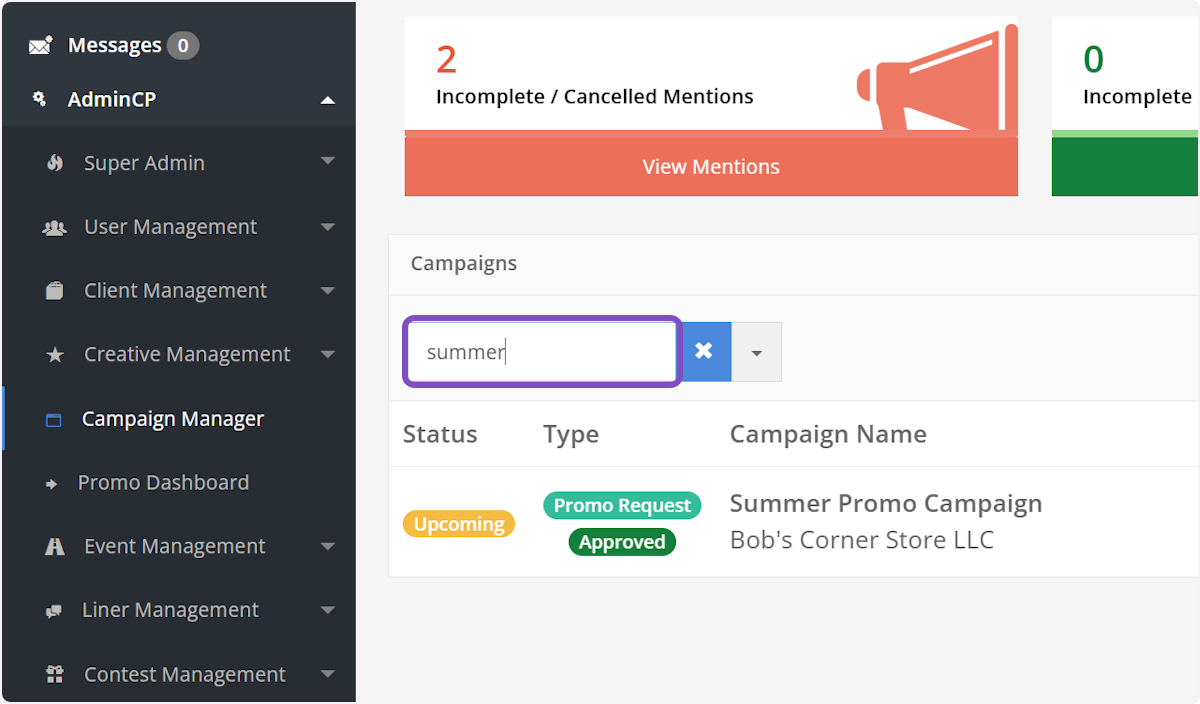Click the Campaign Manager window icon
The width and height of the screenshot is (1200, 704).
coord(55,418)
